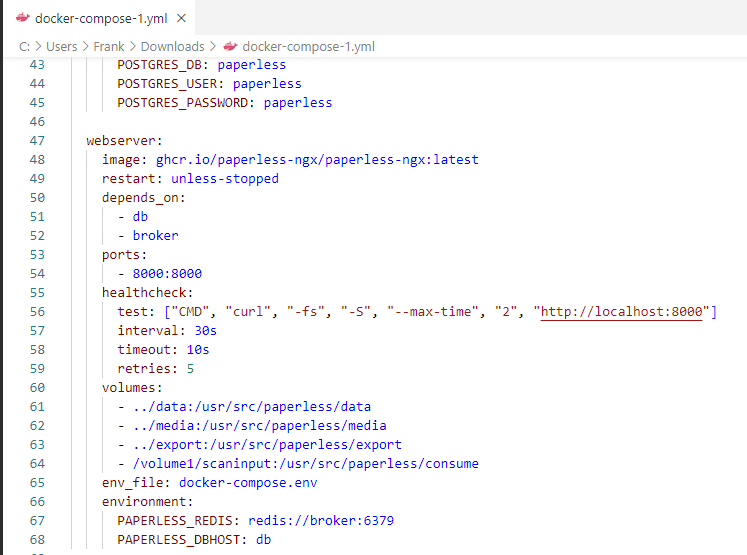This screenshot has height=555, width=747.
Task: Click the C: drive breadcrumb
Action: (x=24, y=47)
